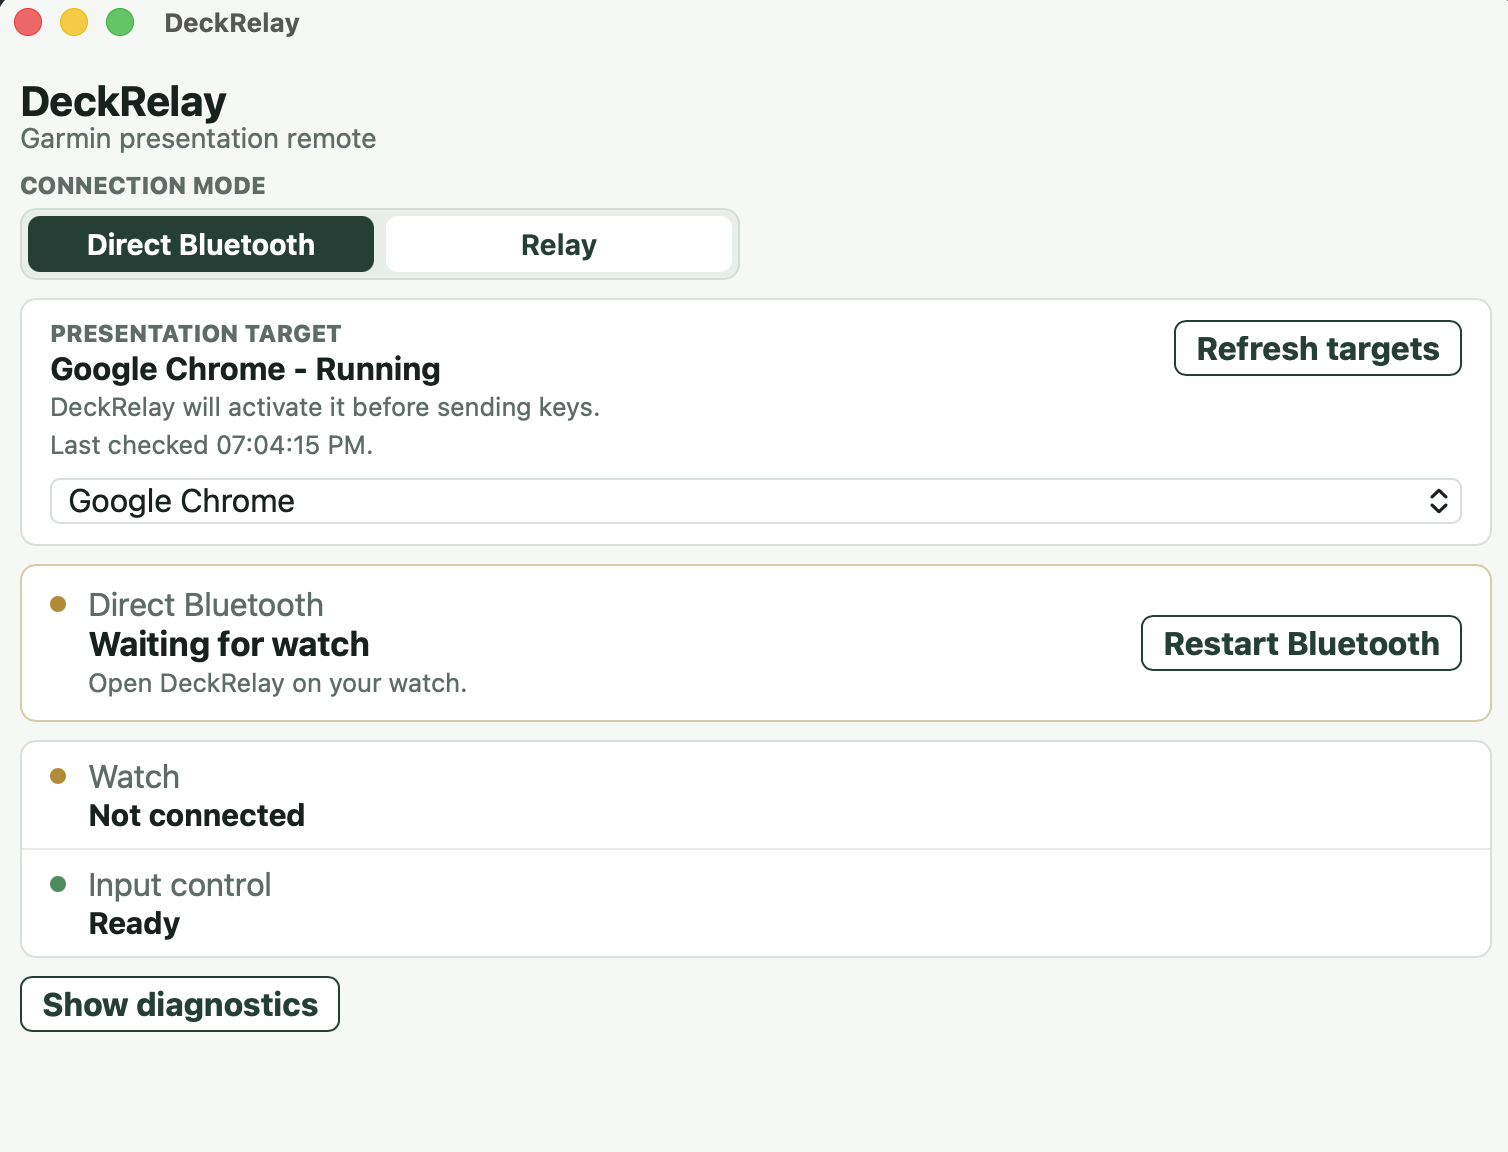Click the amber Watch status dot
This screenshot has width=1508, height=1152.
click(58, 776)
